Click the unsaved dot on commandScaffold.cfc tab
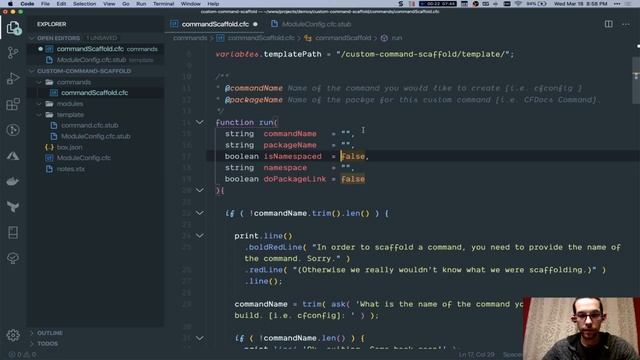The image size is (640, 360). click(x=256, y=24)
